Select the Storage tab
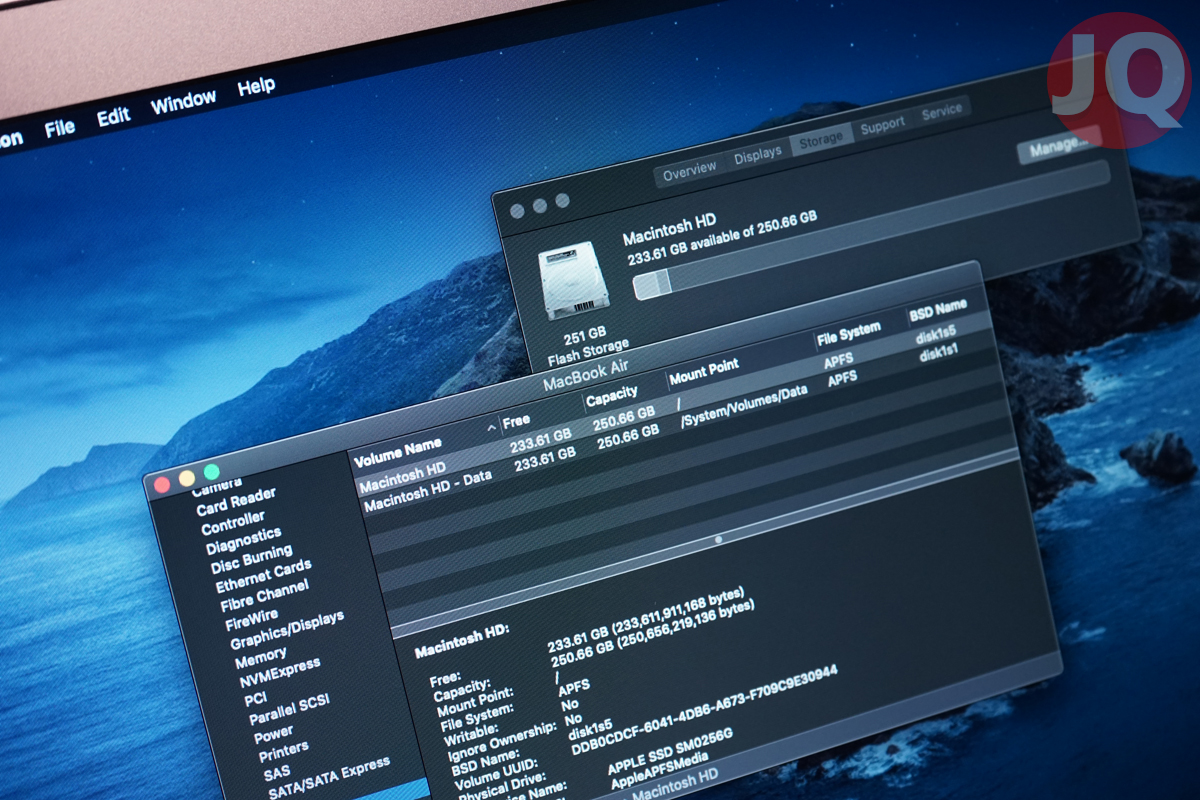Viewport: 1200px width, 800px height. pos(821,141)
